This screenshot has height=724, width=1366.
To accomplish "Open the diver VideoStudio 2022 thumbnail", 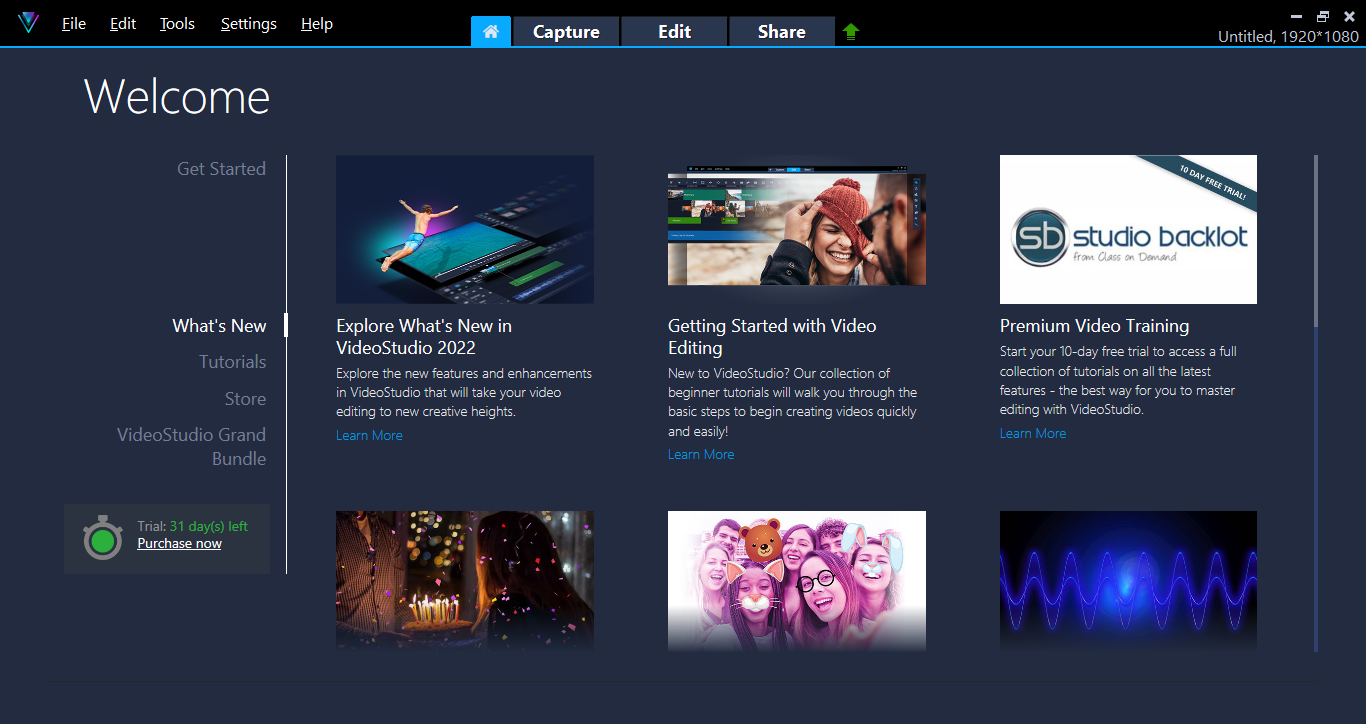I will click(465, 229).
